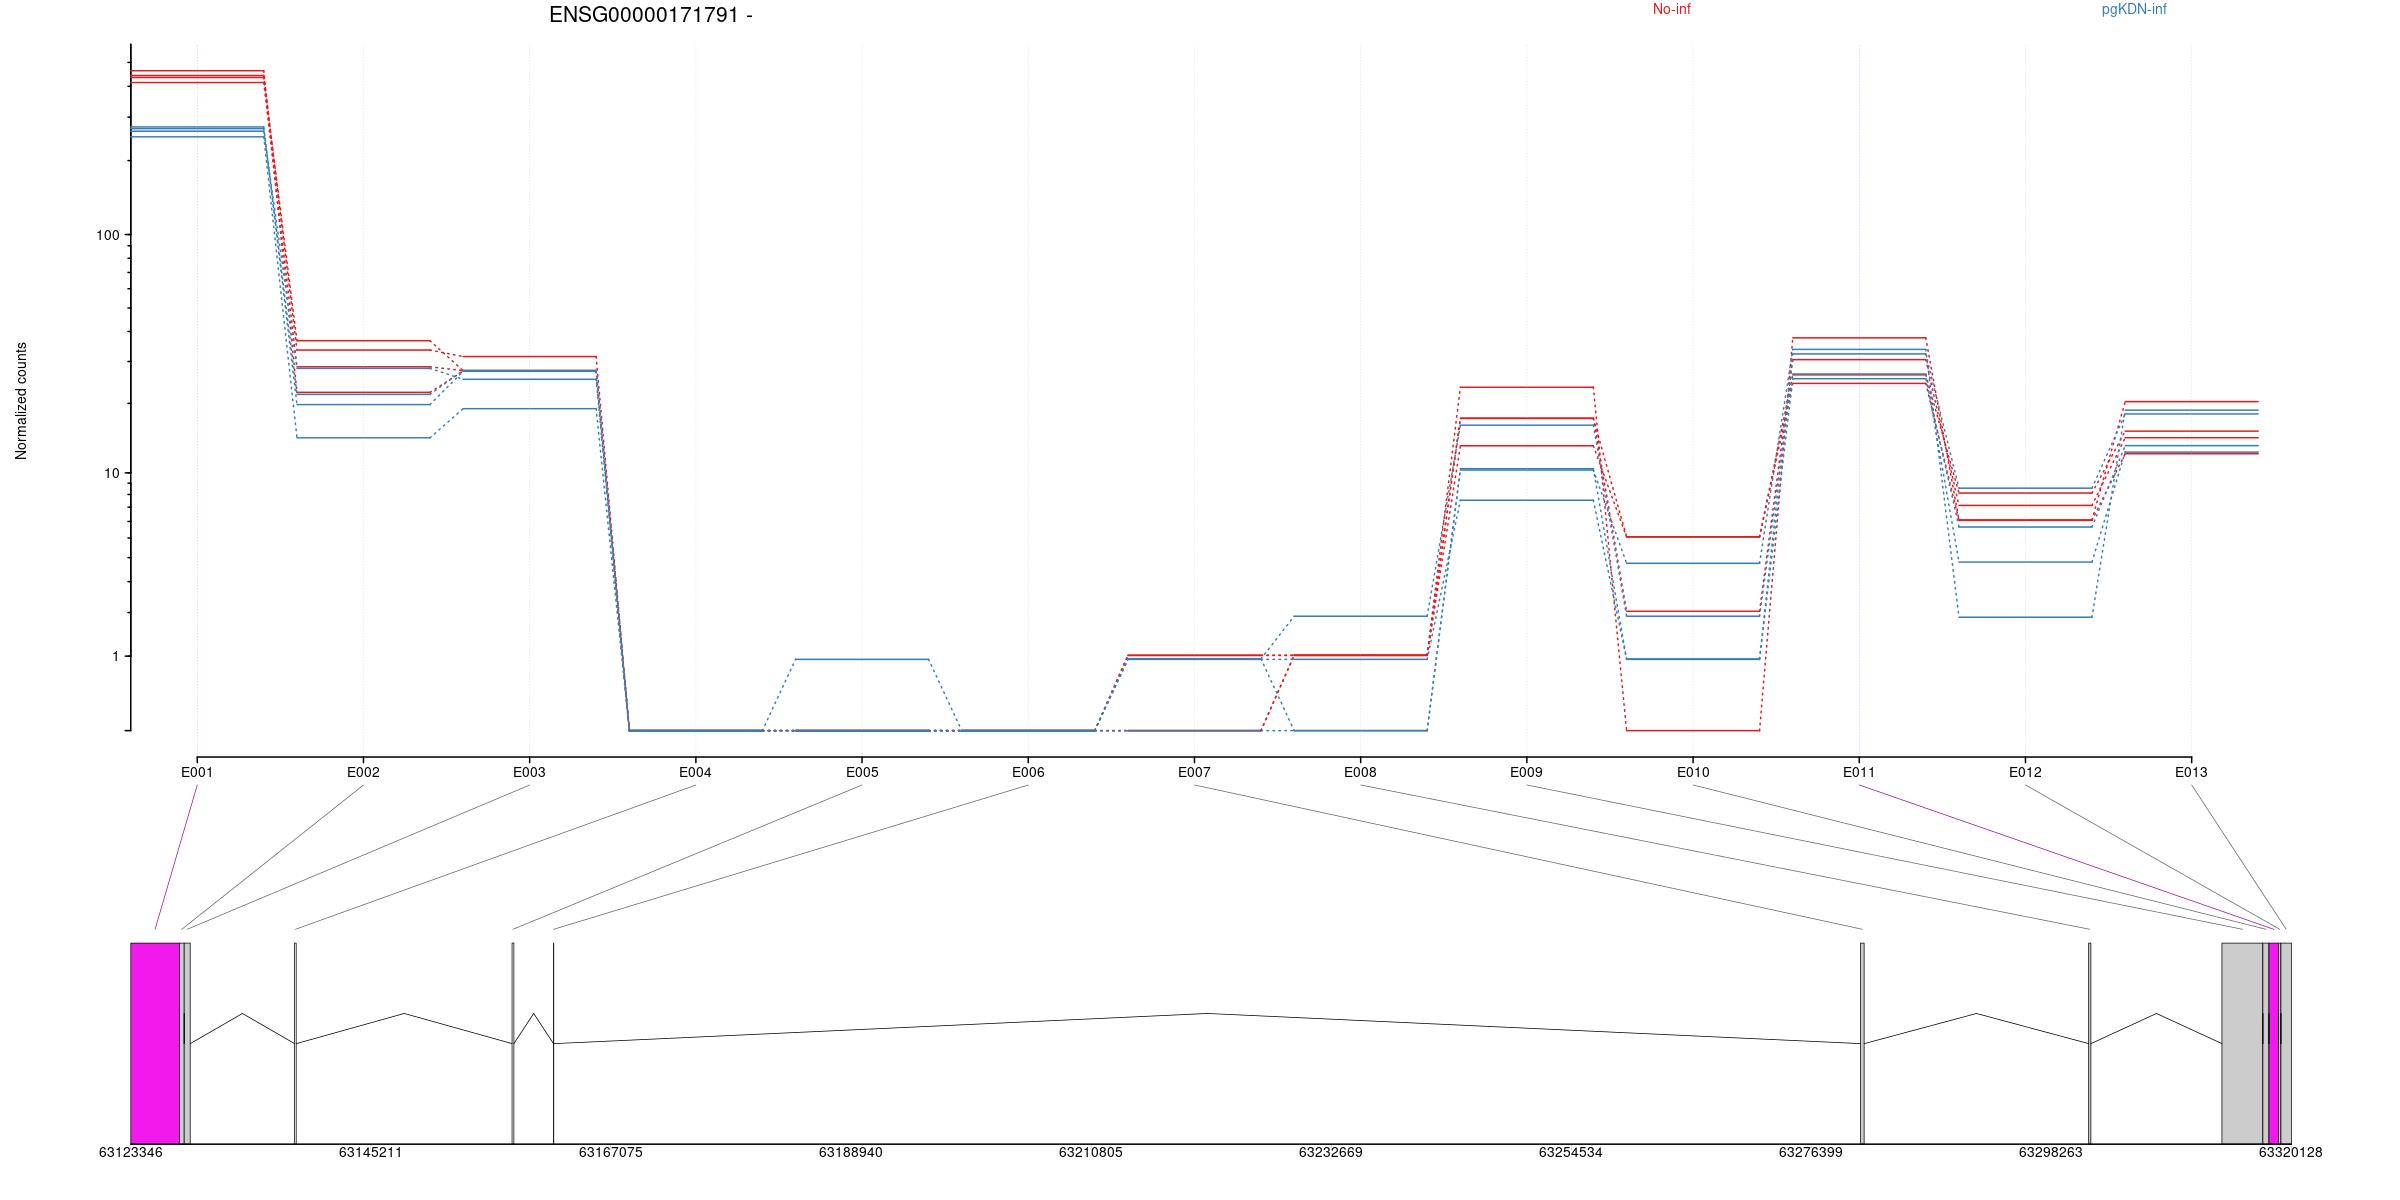Select exon label E006

(x=1028, y=772)
